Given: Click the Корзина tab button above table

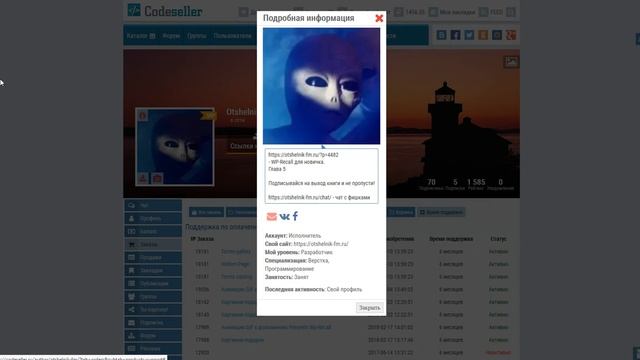Looking at the screenshot, I should (401, 212).
